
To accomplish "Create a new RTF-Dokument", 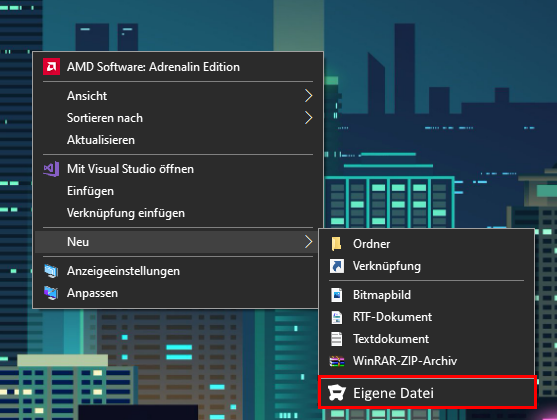I will (427, 317).
